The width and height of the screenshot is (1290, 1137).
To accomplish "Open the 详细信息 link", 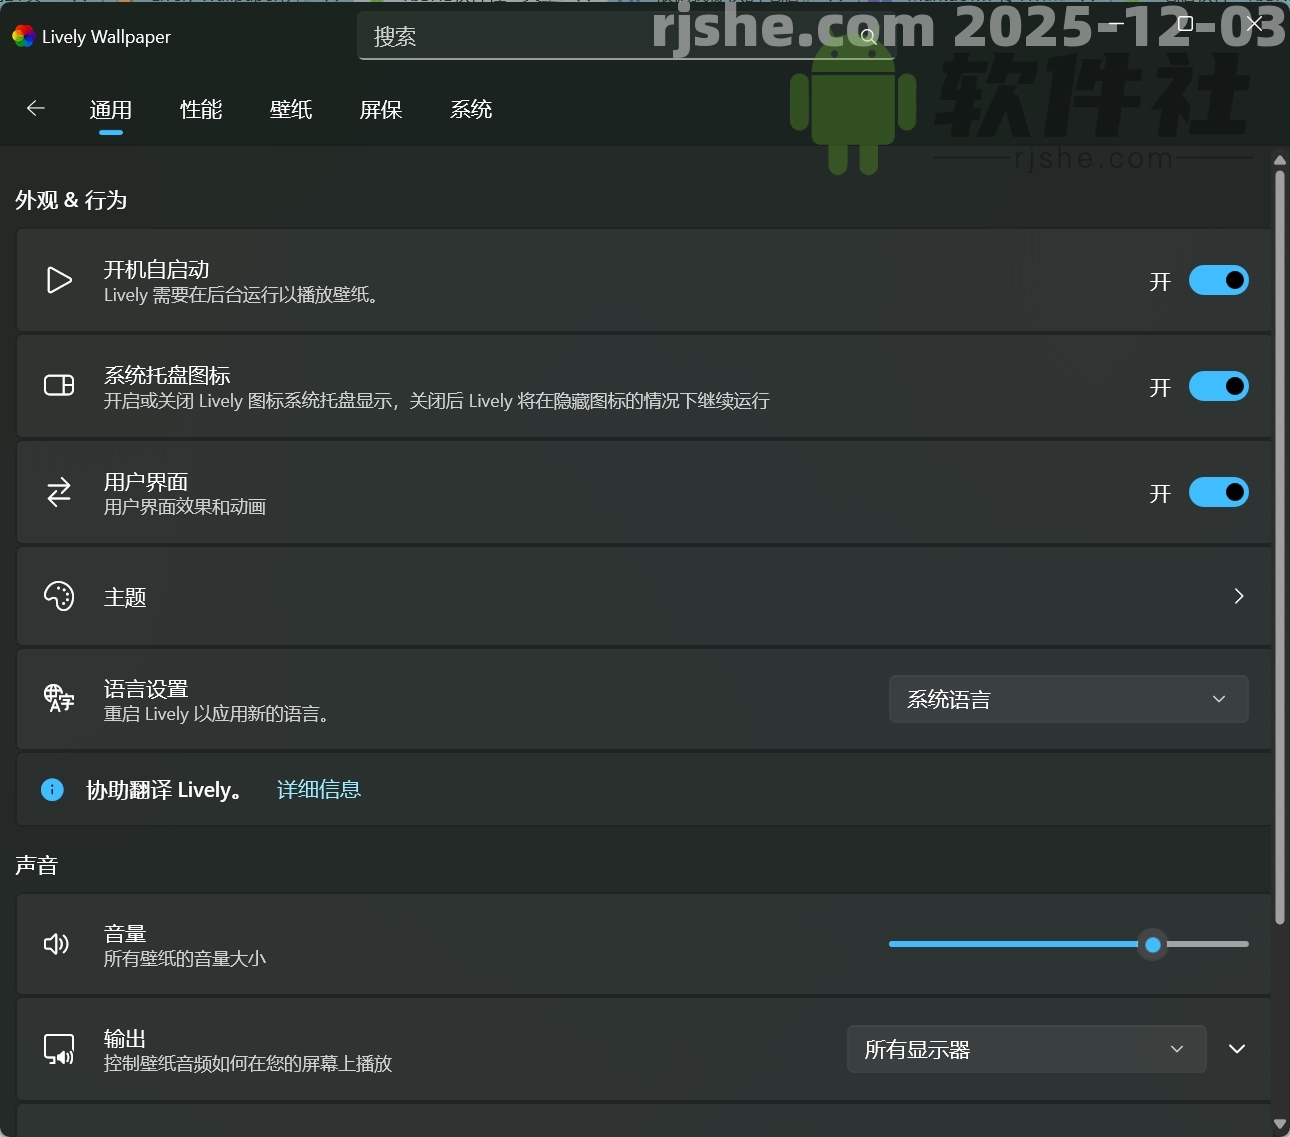I will [319, 790].
